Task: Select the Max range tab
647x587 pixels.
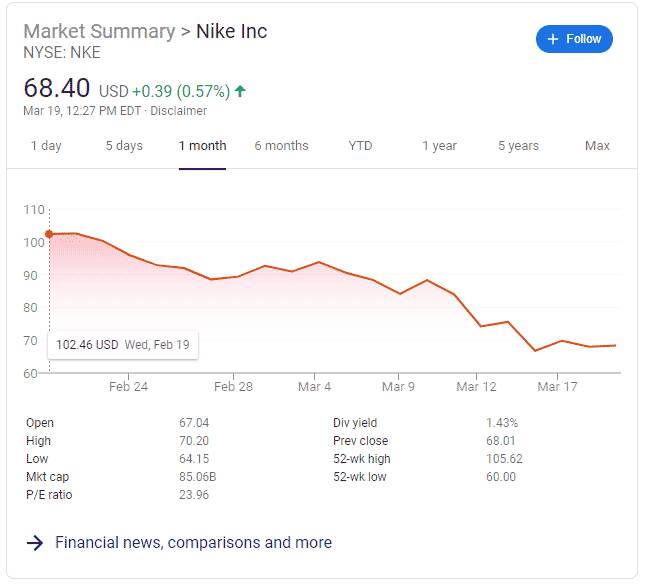Action: click(x=597, y=146)
